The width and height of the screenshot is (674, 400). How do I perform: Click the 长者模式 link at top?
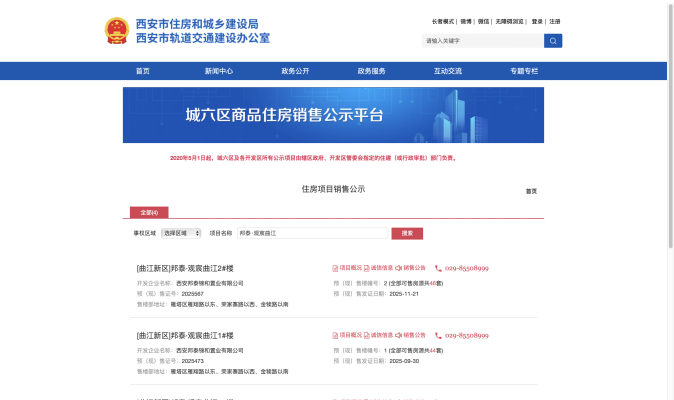pyautogui.click(x=443, y=21)
